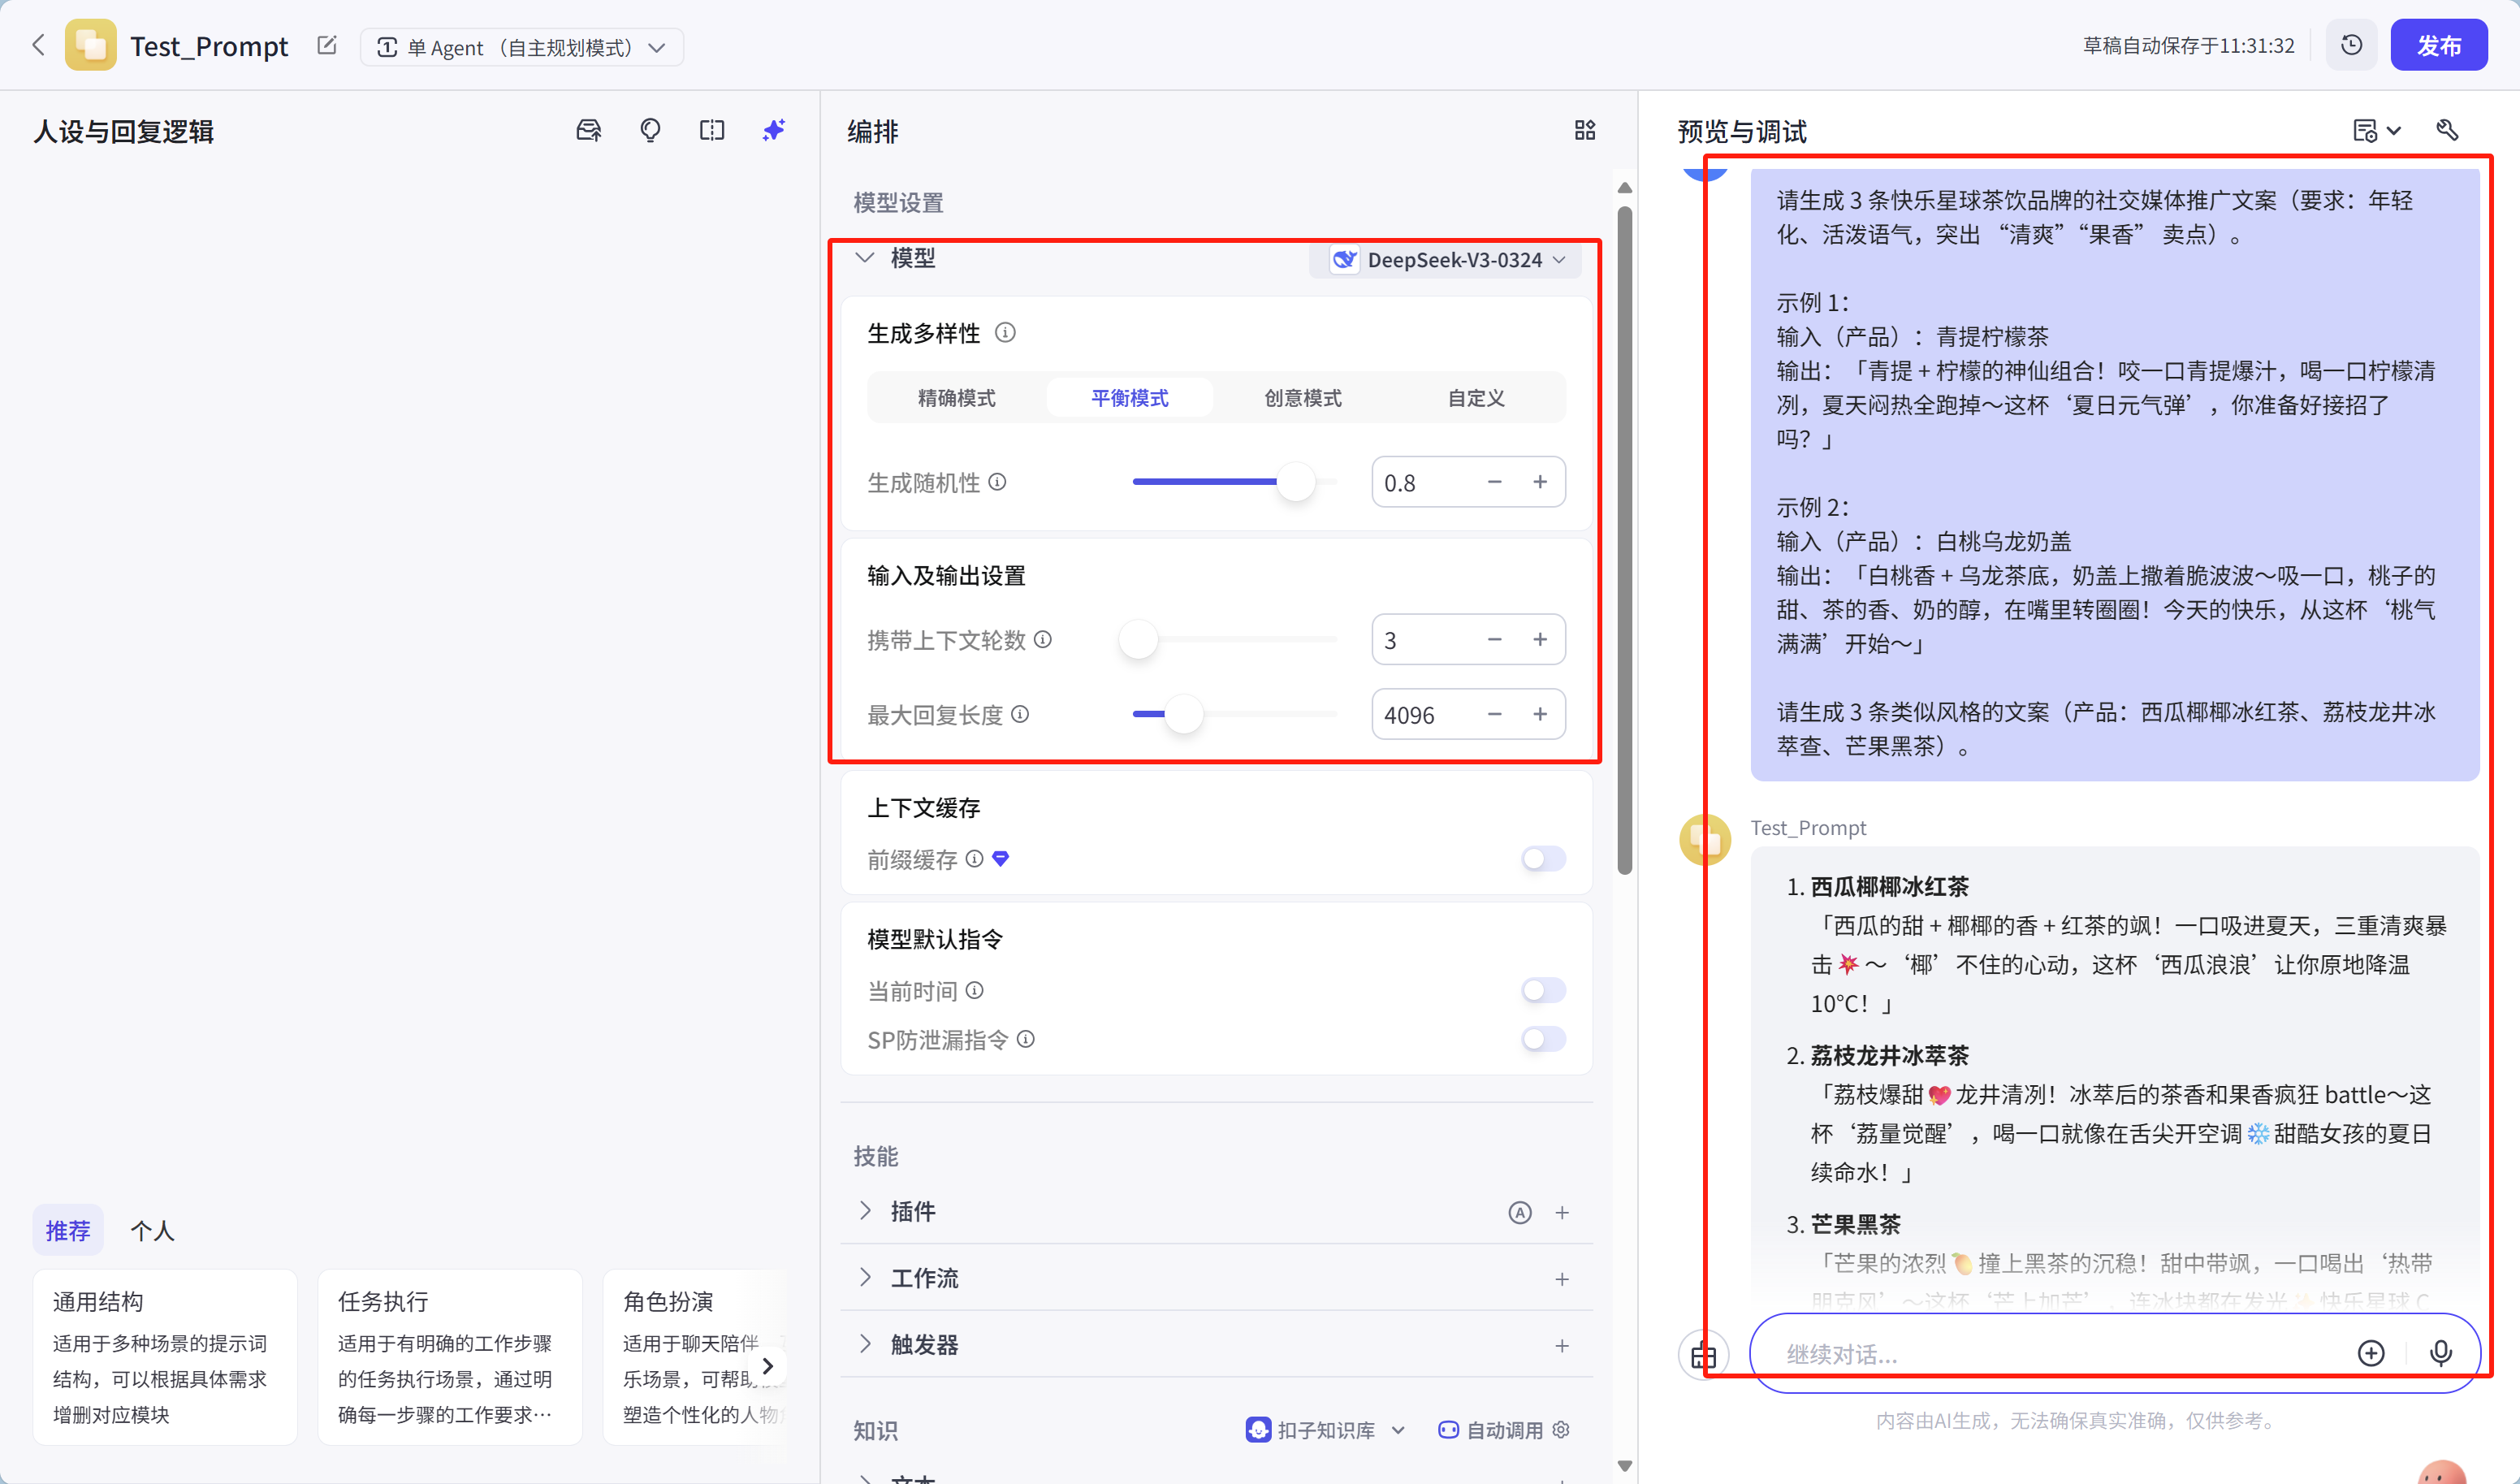Select 自定义 diversity option
The height and width of the screenshot is (1484, 2520).
tap(1476, 398)
